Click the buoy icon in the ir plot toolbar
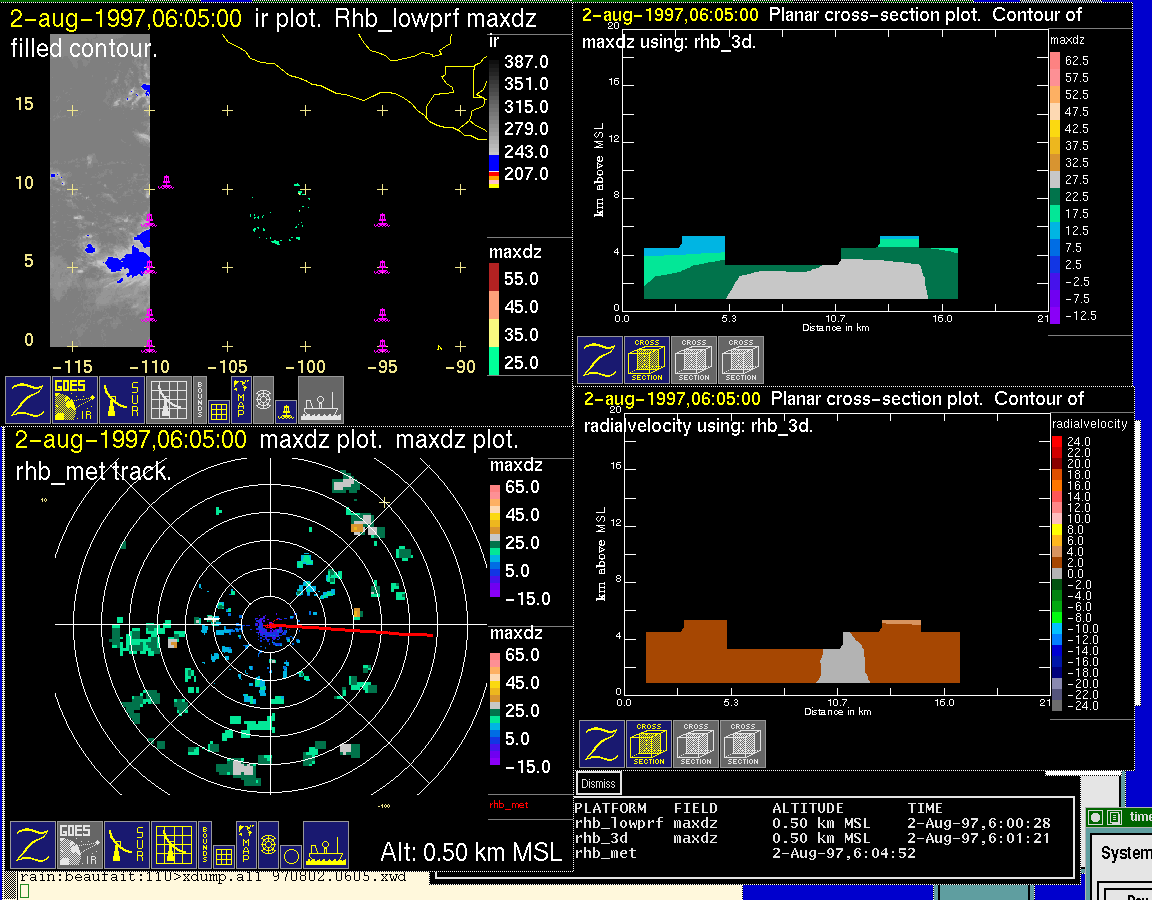 pos(284,410)
